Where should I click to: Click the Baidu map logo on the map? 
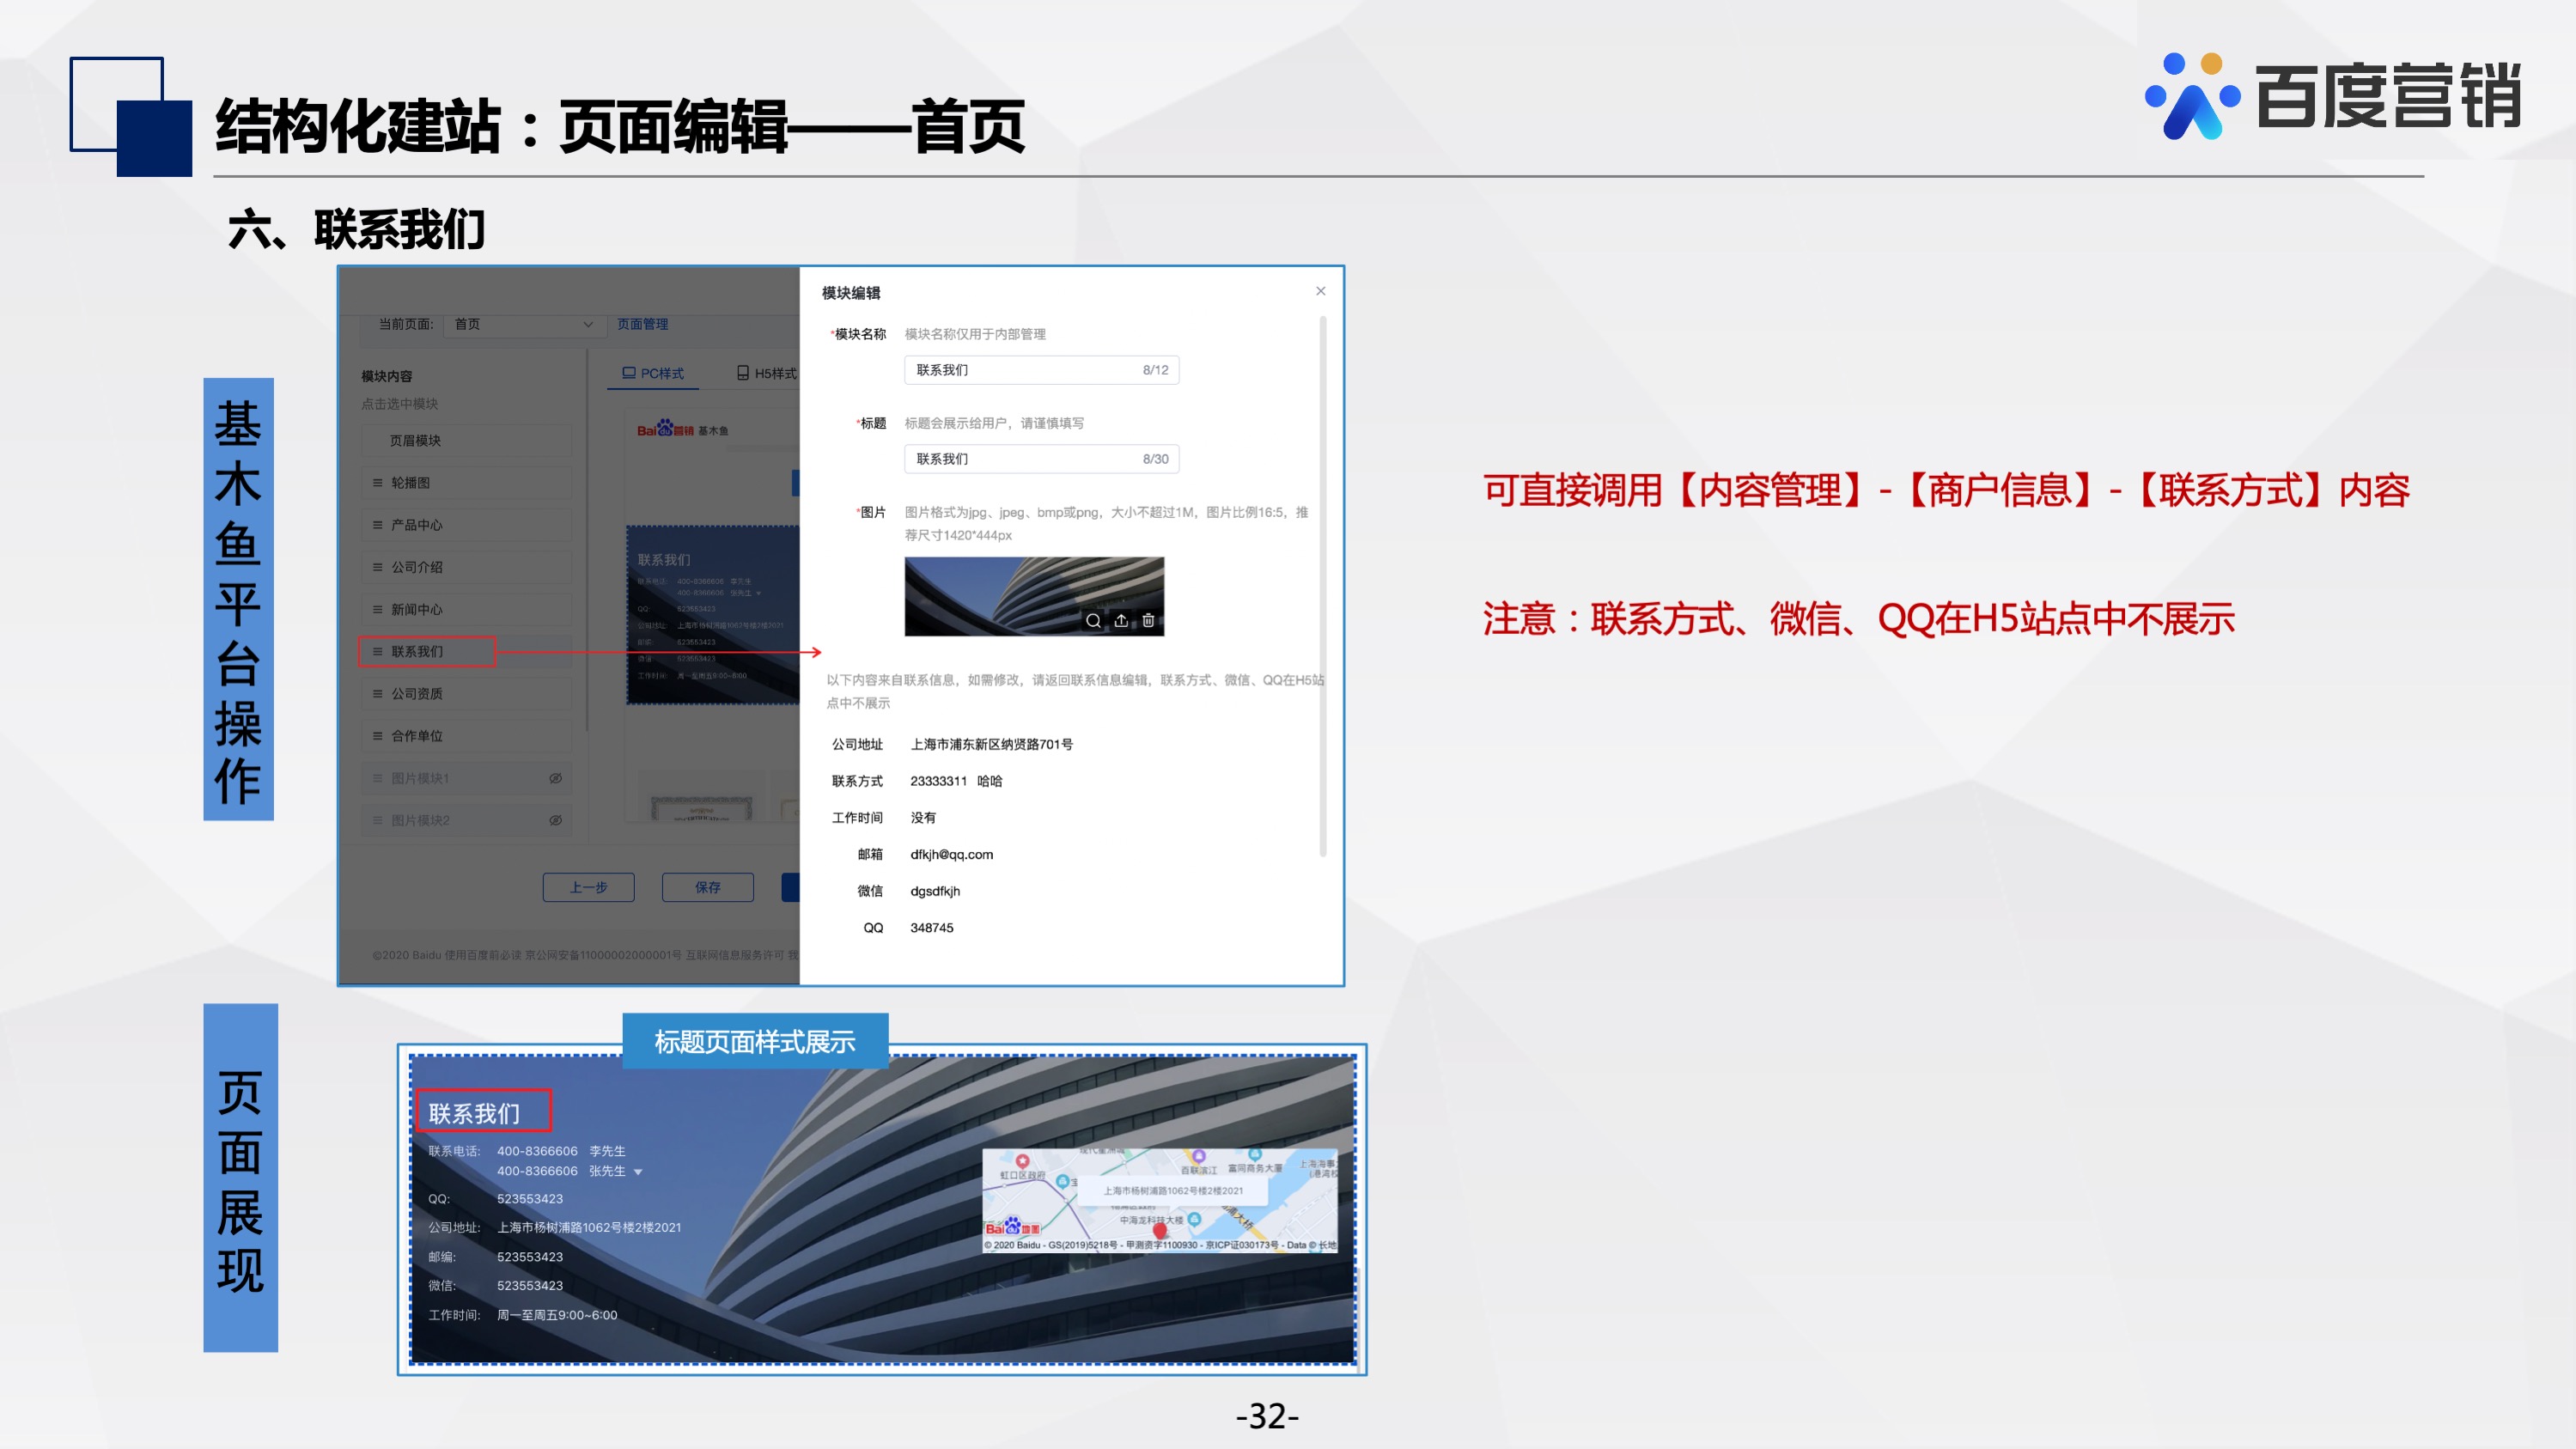click(1012, 1227)
